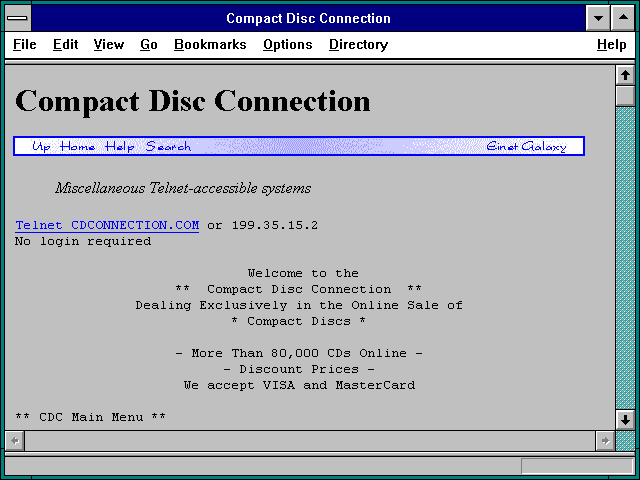Image resolution: width=640 pixels, height=480 pixels.
Task: Open the window control menu box
Action: 18,18
